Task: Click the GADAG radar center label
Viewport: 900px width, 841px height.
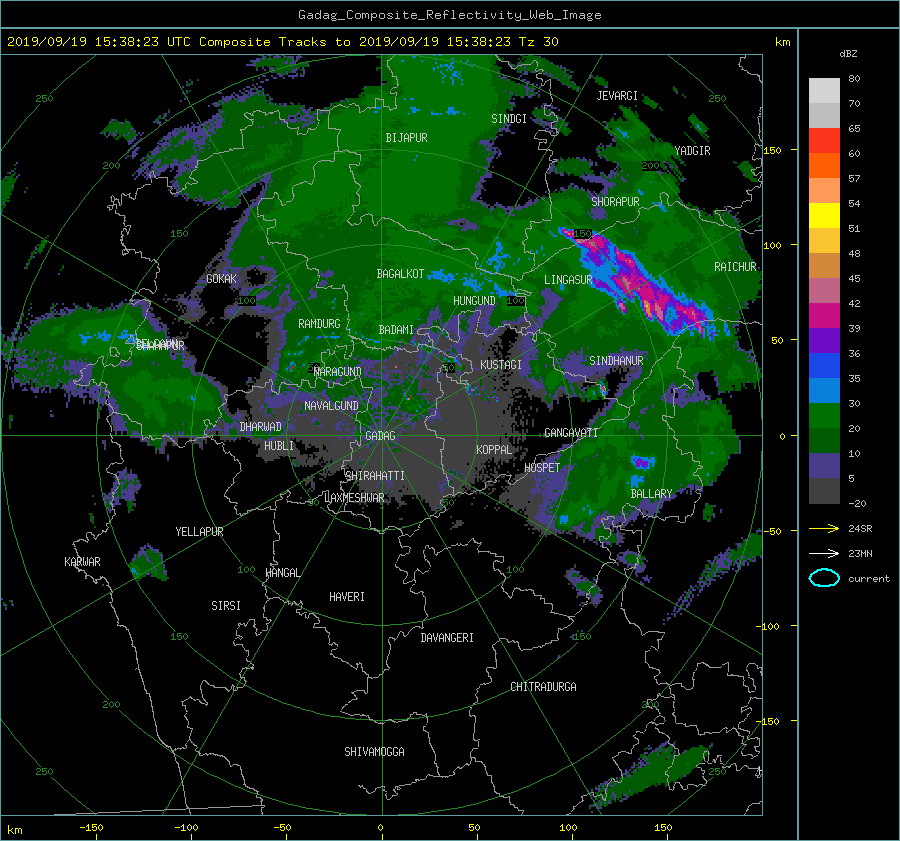Action: (x=381, y=436)
